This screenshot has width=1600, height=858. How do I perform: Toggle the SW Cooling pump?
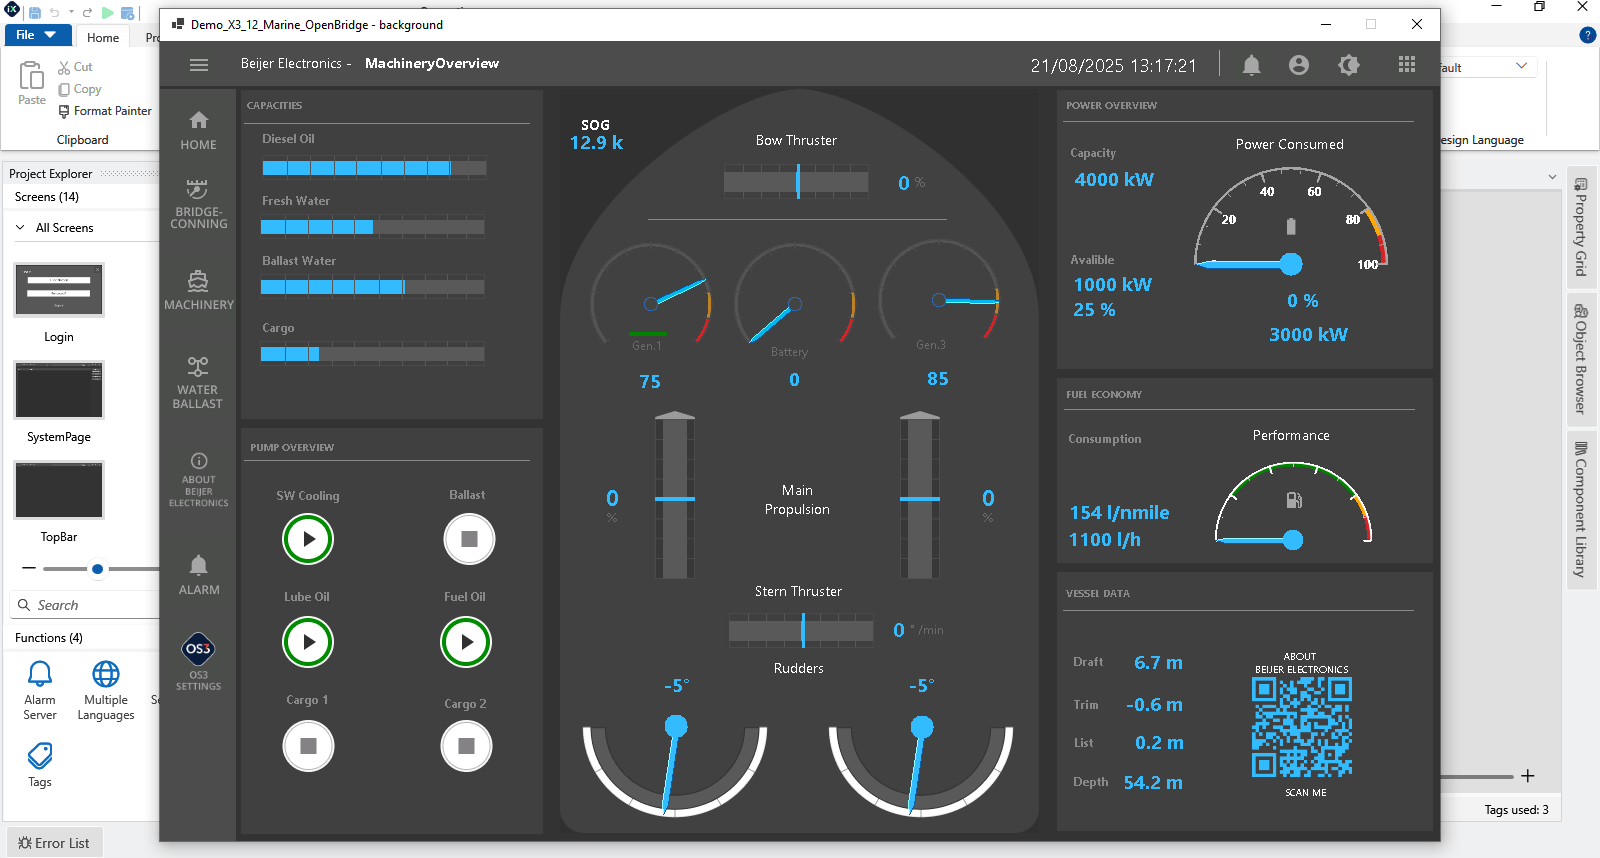308,539
